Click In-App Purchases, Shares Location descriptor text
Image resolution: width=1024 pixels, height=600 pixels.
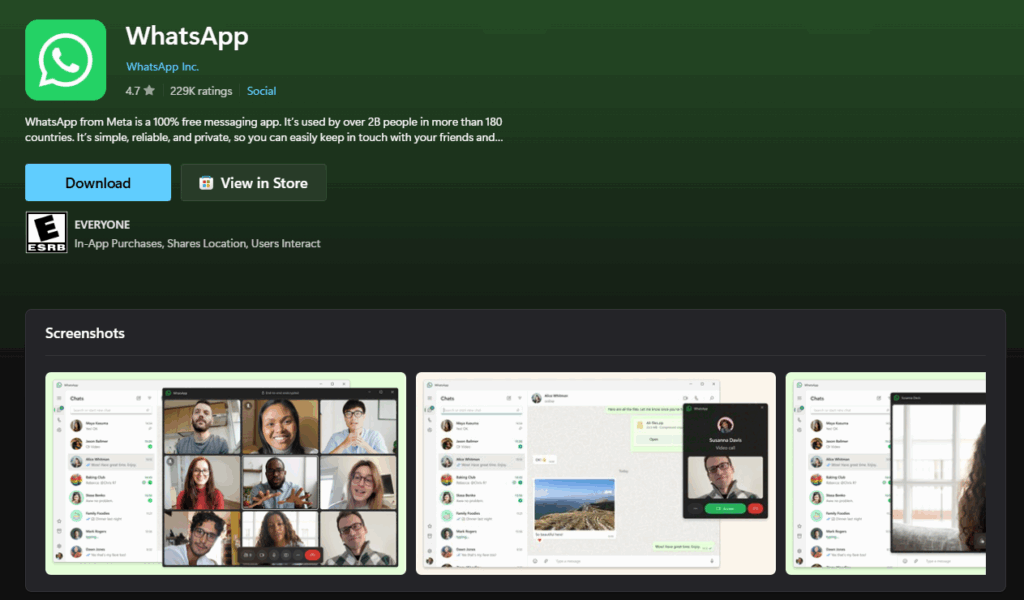[x=197, y=244]
